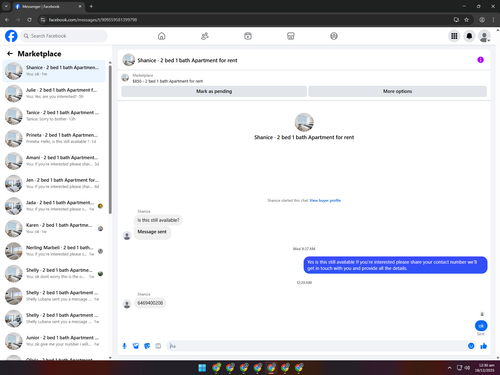Screen dimensions: 500x375
Task: Click the "Is this still available?" message
Action: [158, 220]
